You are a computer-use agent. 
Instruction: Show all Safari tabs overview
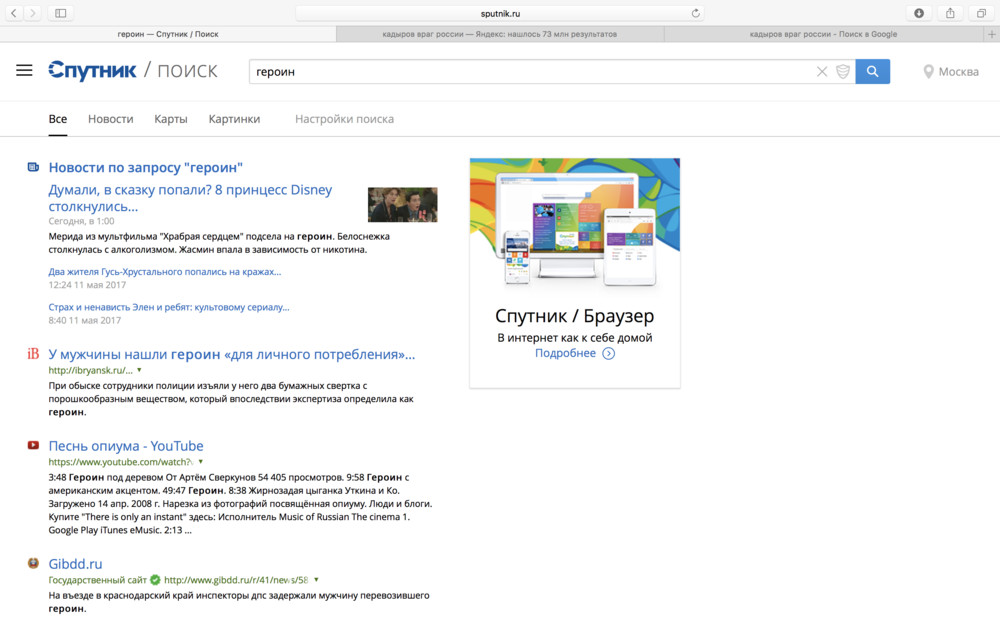click(981, 13)
